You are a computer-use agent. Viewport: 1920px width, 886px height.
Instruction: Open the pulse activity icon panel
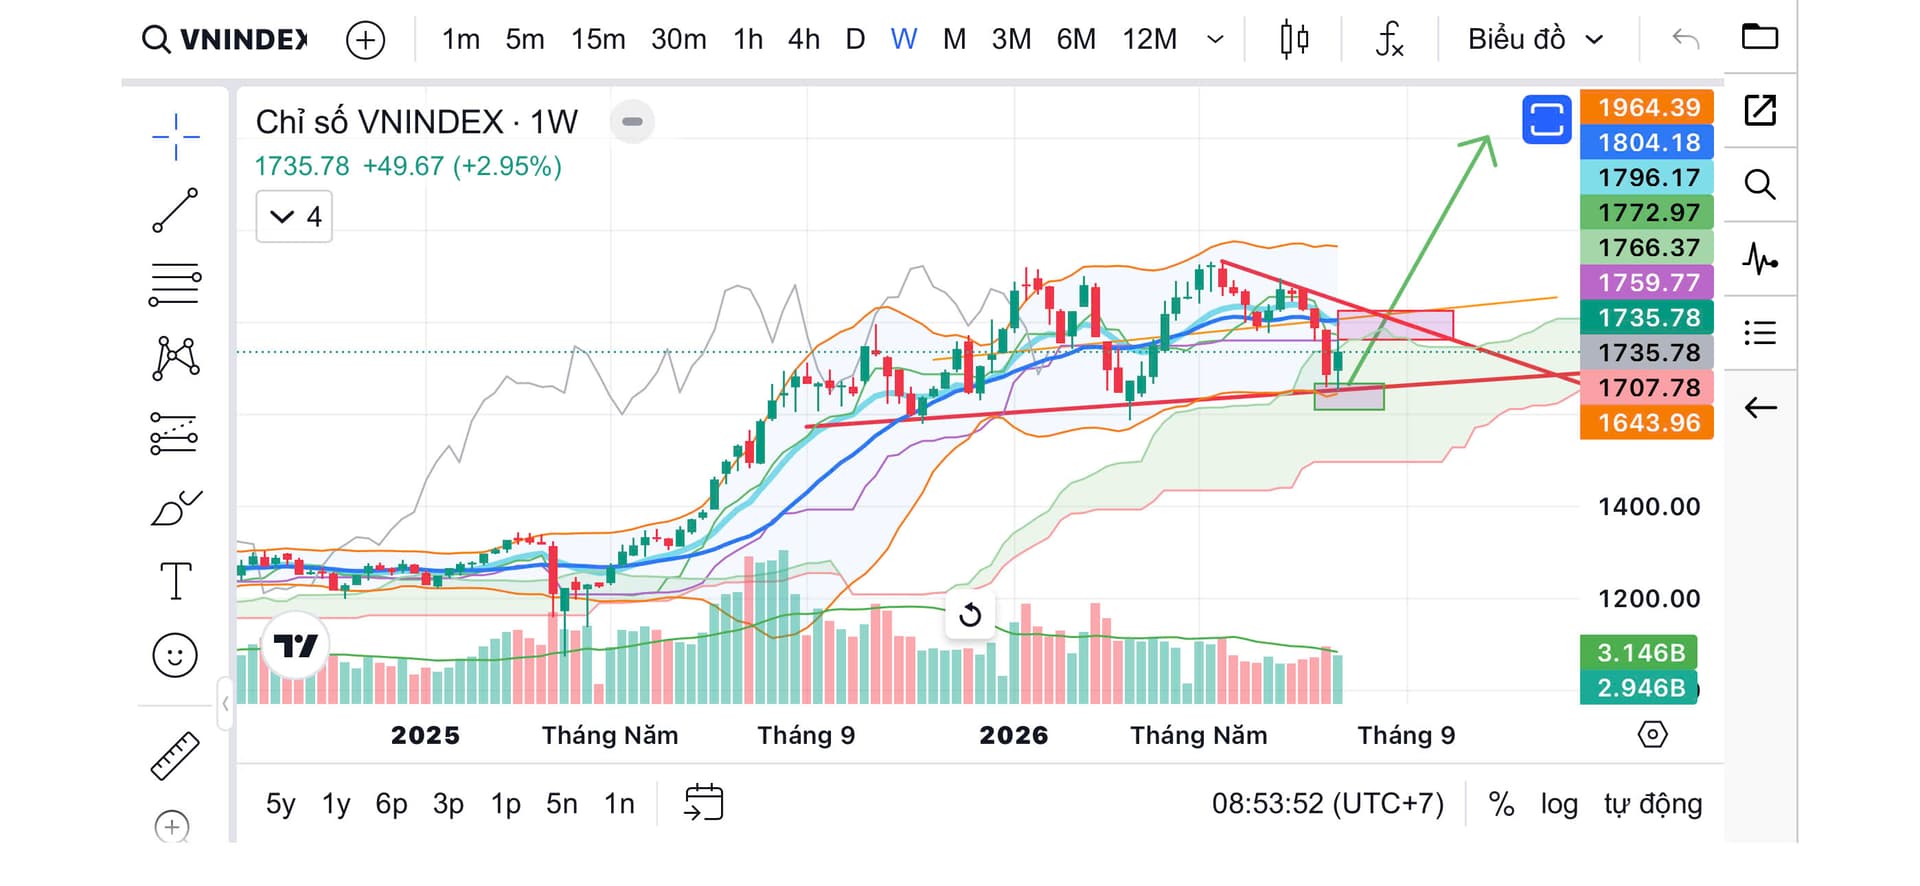pos(1760,259)
